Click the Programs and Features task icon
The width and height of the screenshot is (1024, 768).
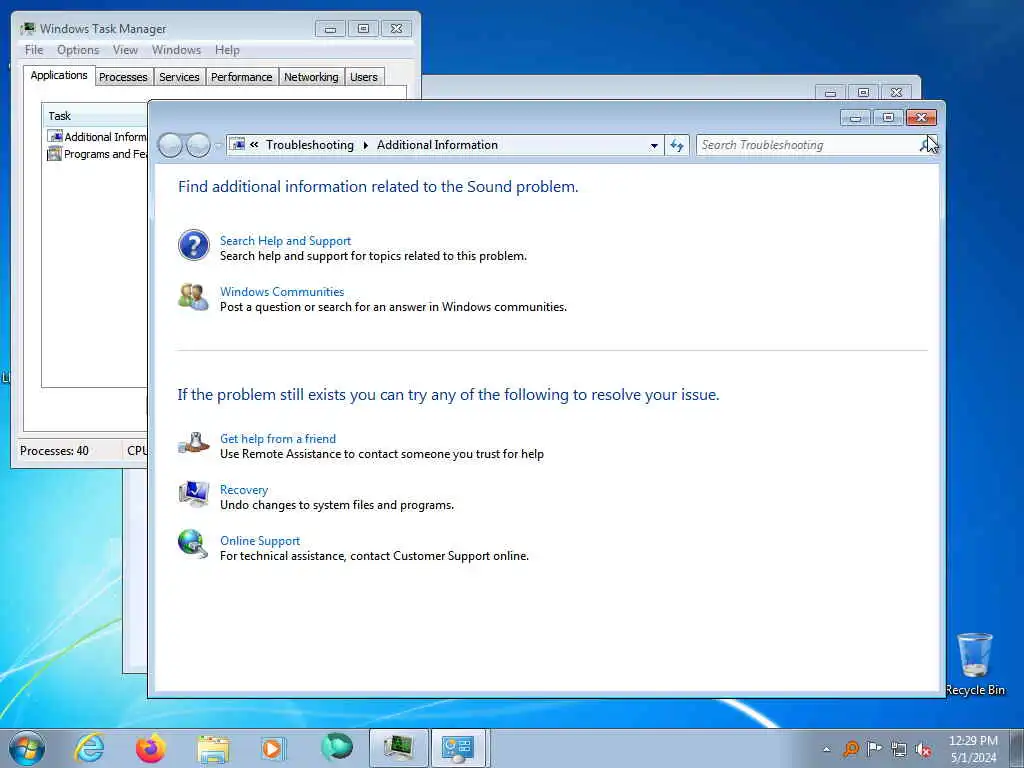54,154
